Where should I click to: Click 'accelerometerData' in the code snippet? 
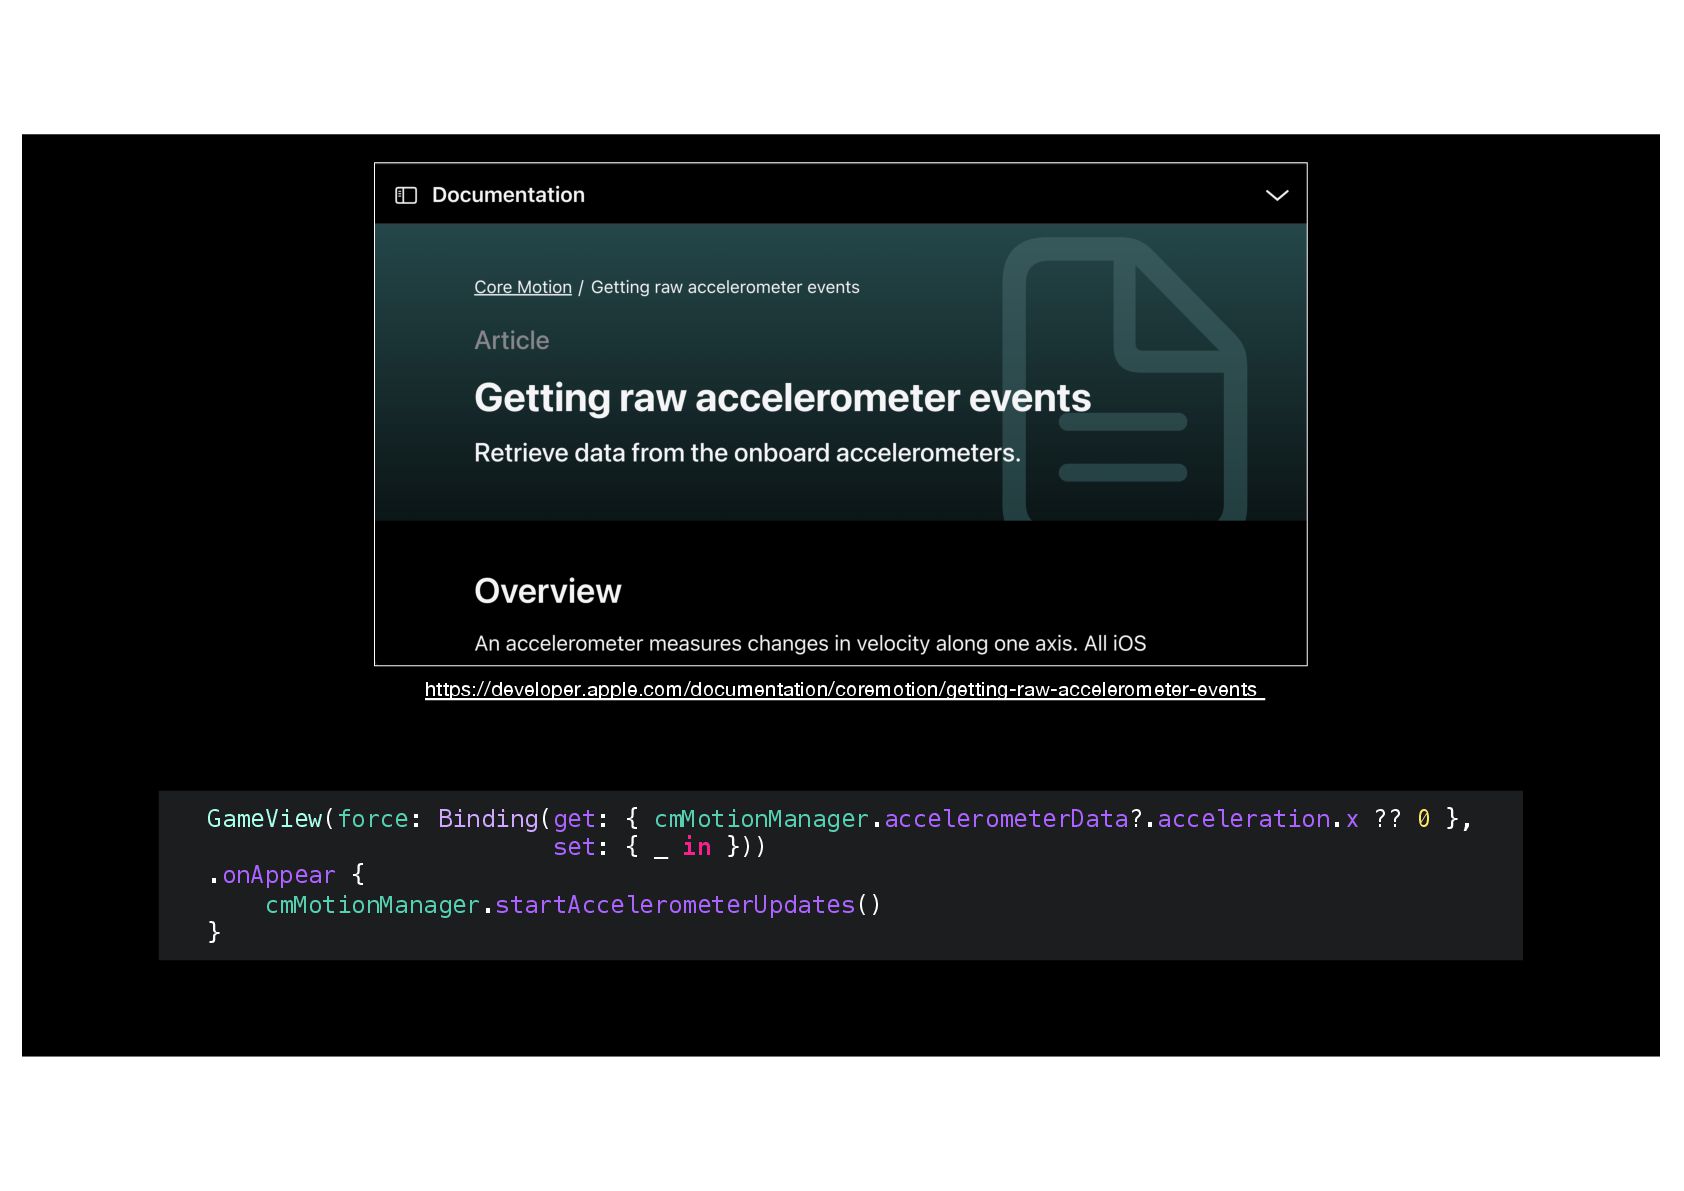[1006, 819]
